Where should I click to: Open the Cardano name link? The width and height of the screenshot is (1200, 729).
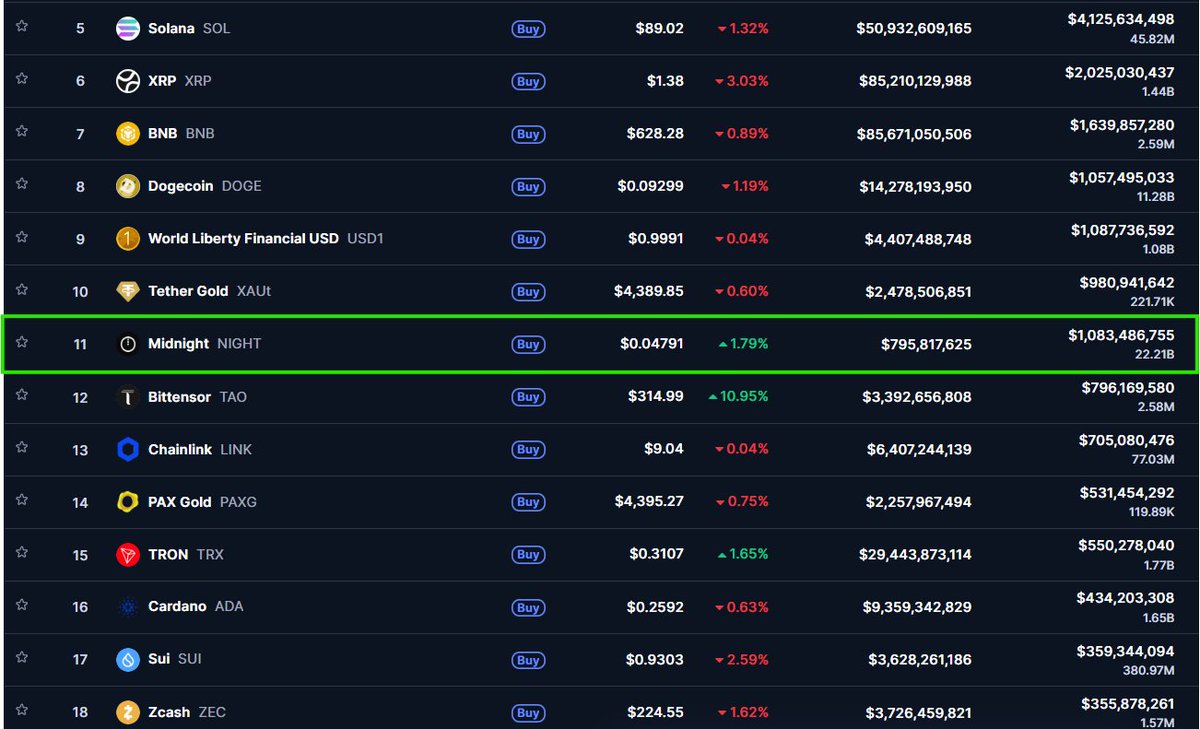(x=177, y=607)
